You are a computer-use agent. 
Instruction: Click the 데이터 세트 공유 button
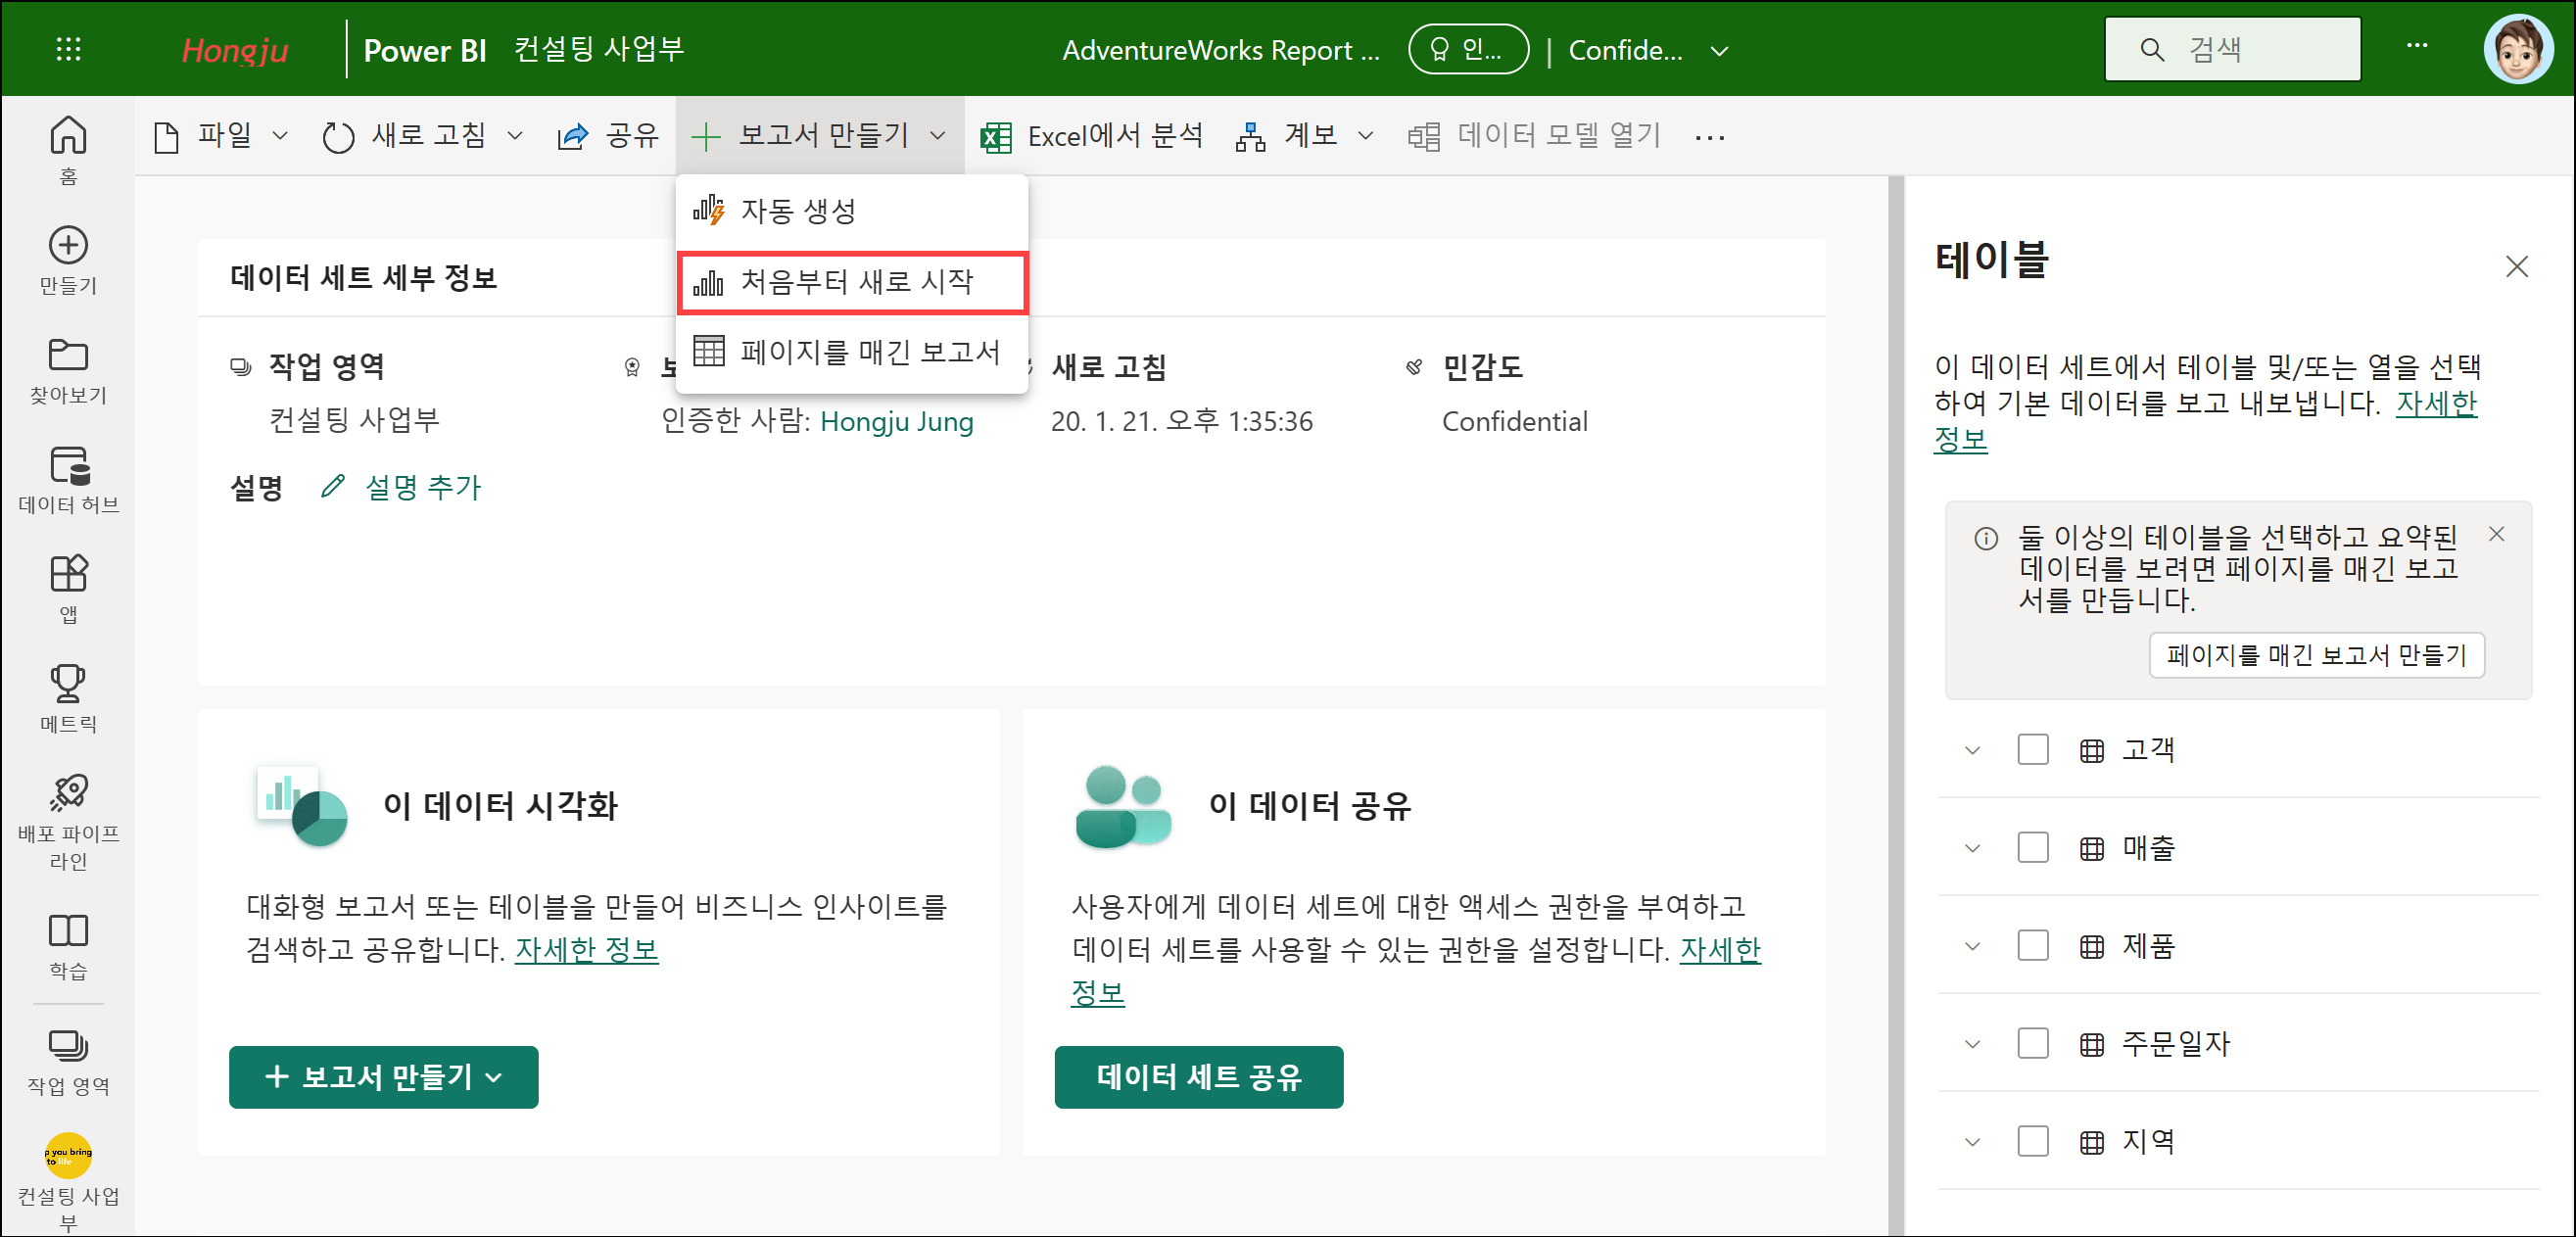(x=1198, y=1076)
